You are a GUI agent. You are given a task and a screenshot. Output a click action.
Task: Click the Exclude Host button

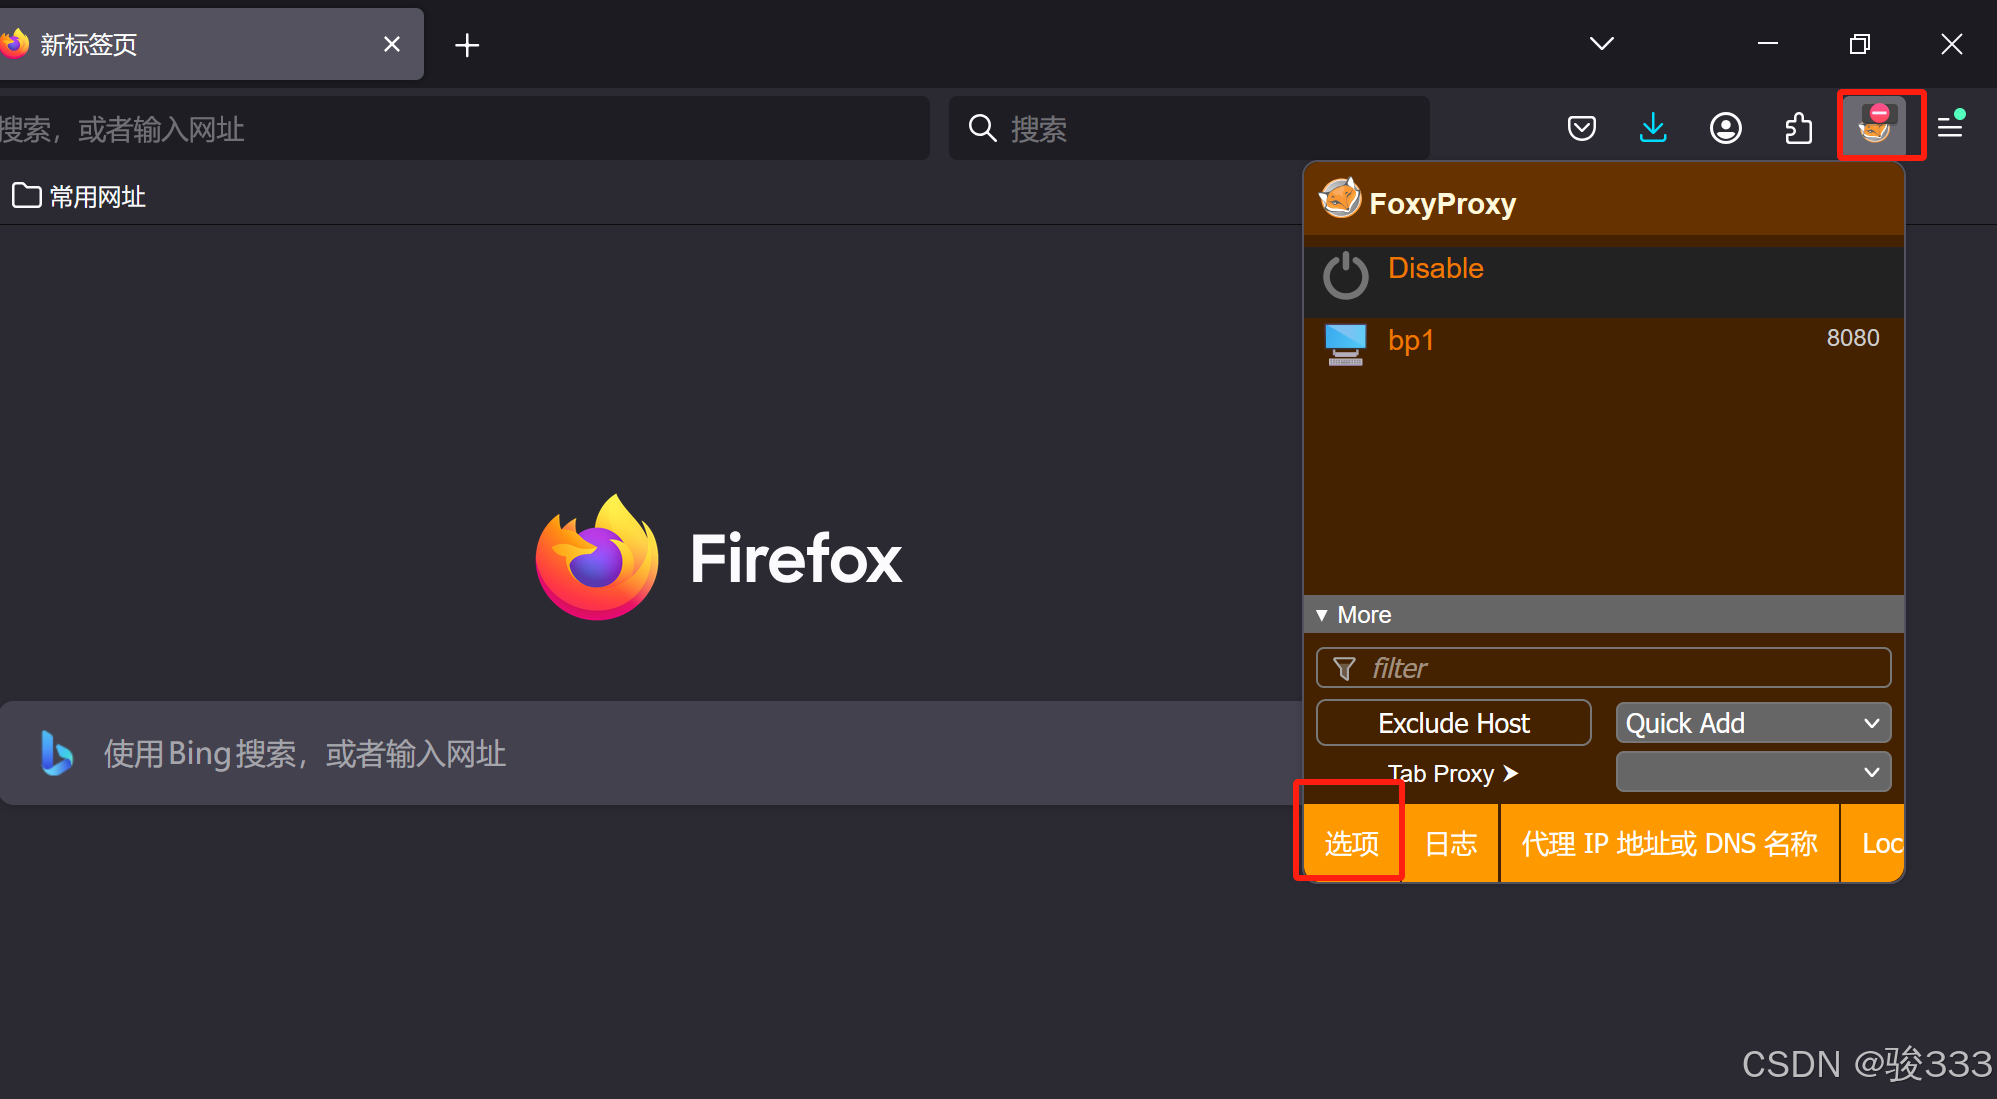pyautogui.click(x=1453, y=723)
